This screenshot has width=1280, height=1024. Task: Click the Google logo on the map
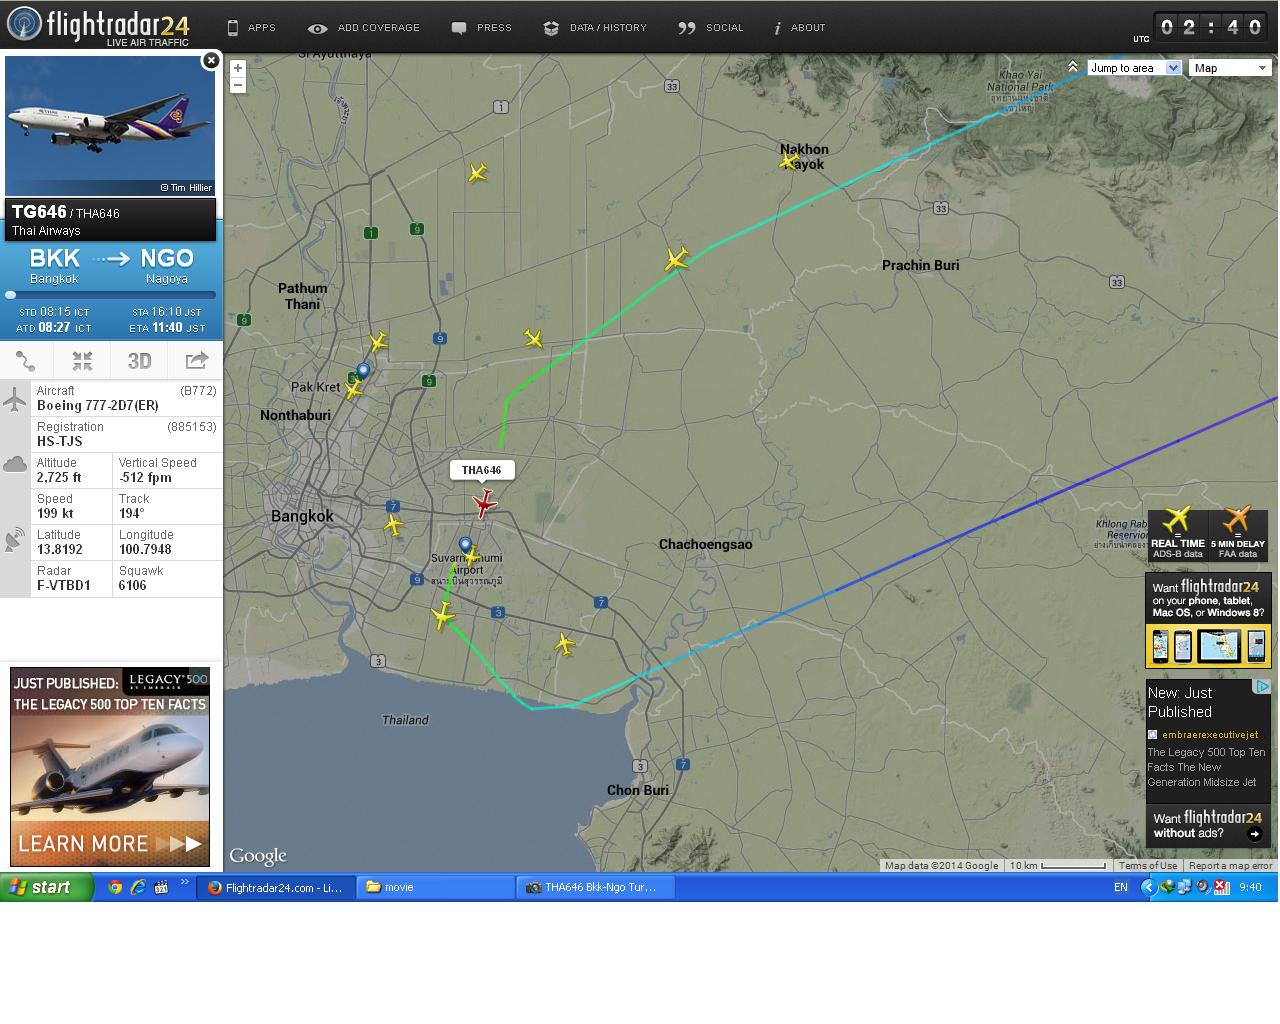pyautogui.click(x=258, y=856)
